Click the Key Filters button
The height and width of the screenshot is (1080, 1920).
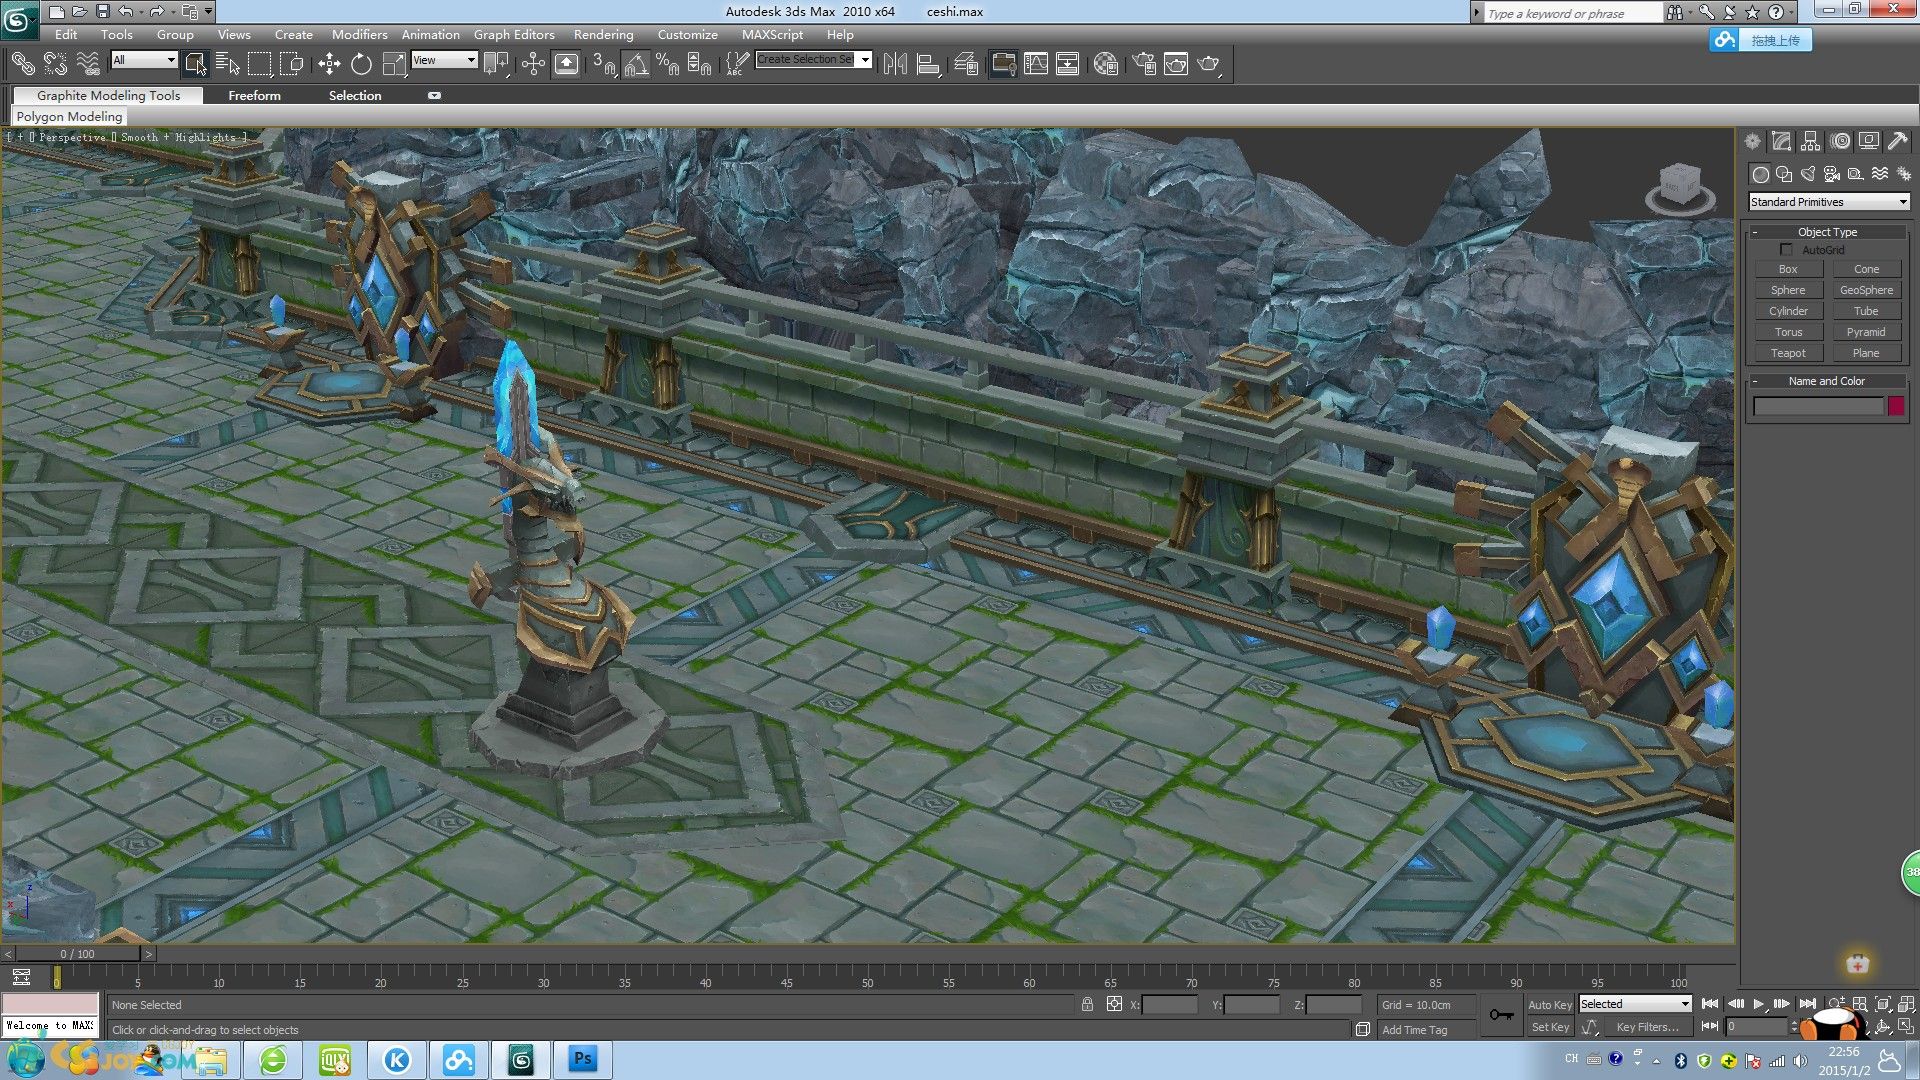[1647, 1027]
